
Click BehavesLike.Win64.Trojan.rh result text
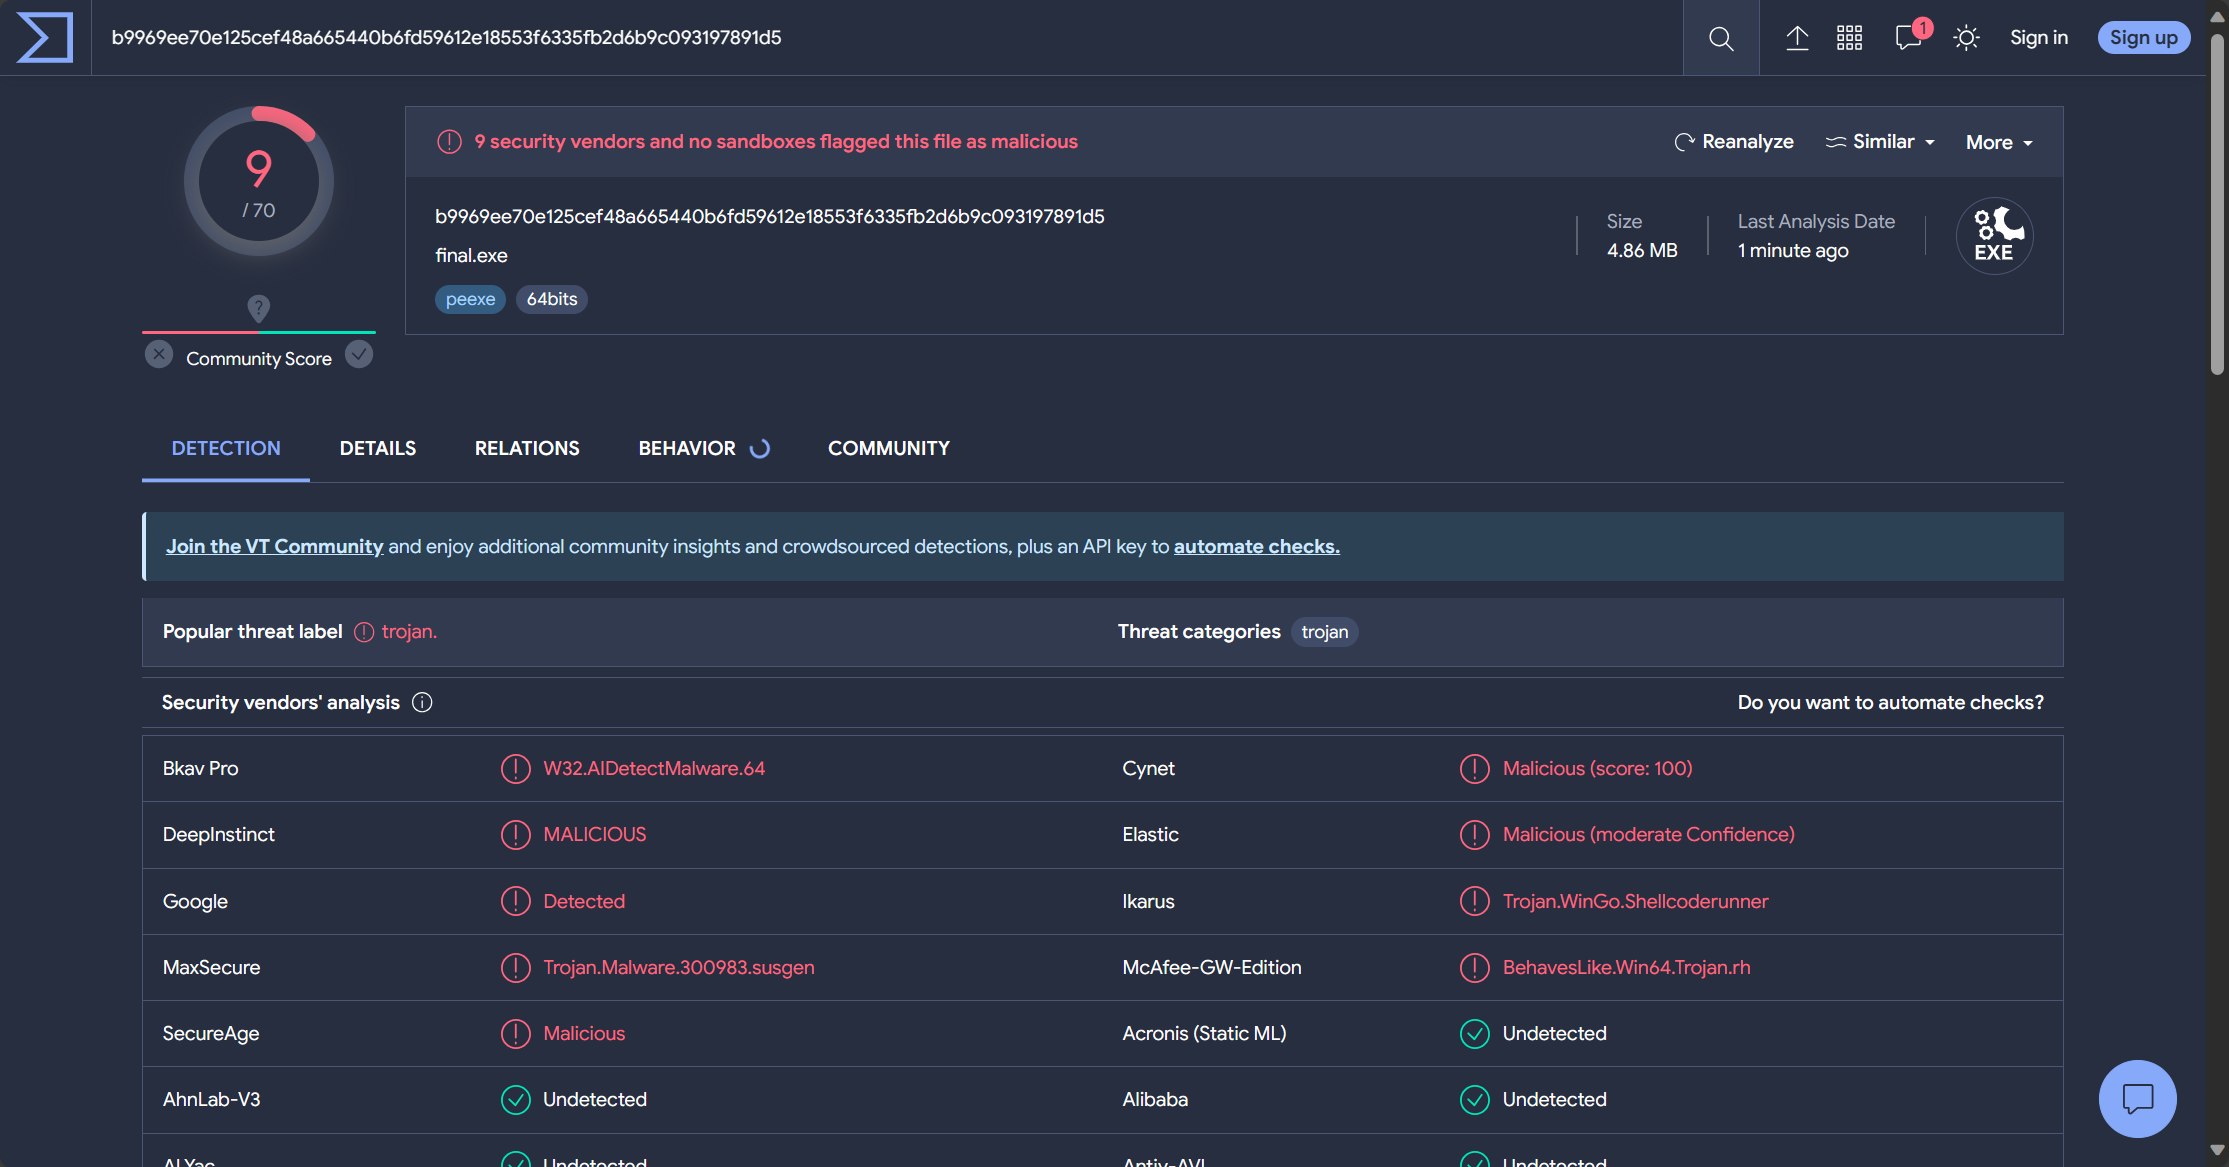[1626, 968]
